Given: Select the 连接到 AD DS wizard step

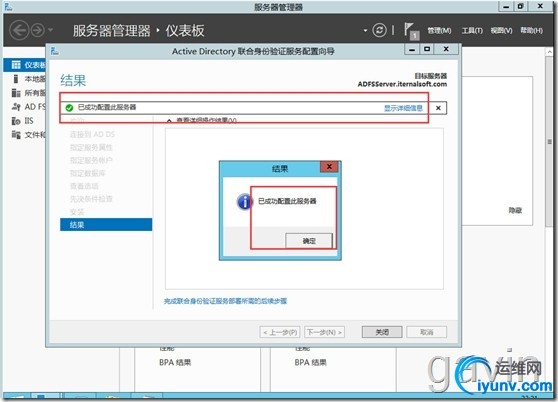Looking at the screenshot, I should tap(92, 134).
